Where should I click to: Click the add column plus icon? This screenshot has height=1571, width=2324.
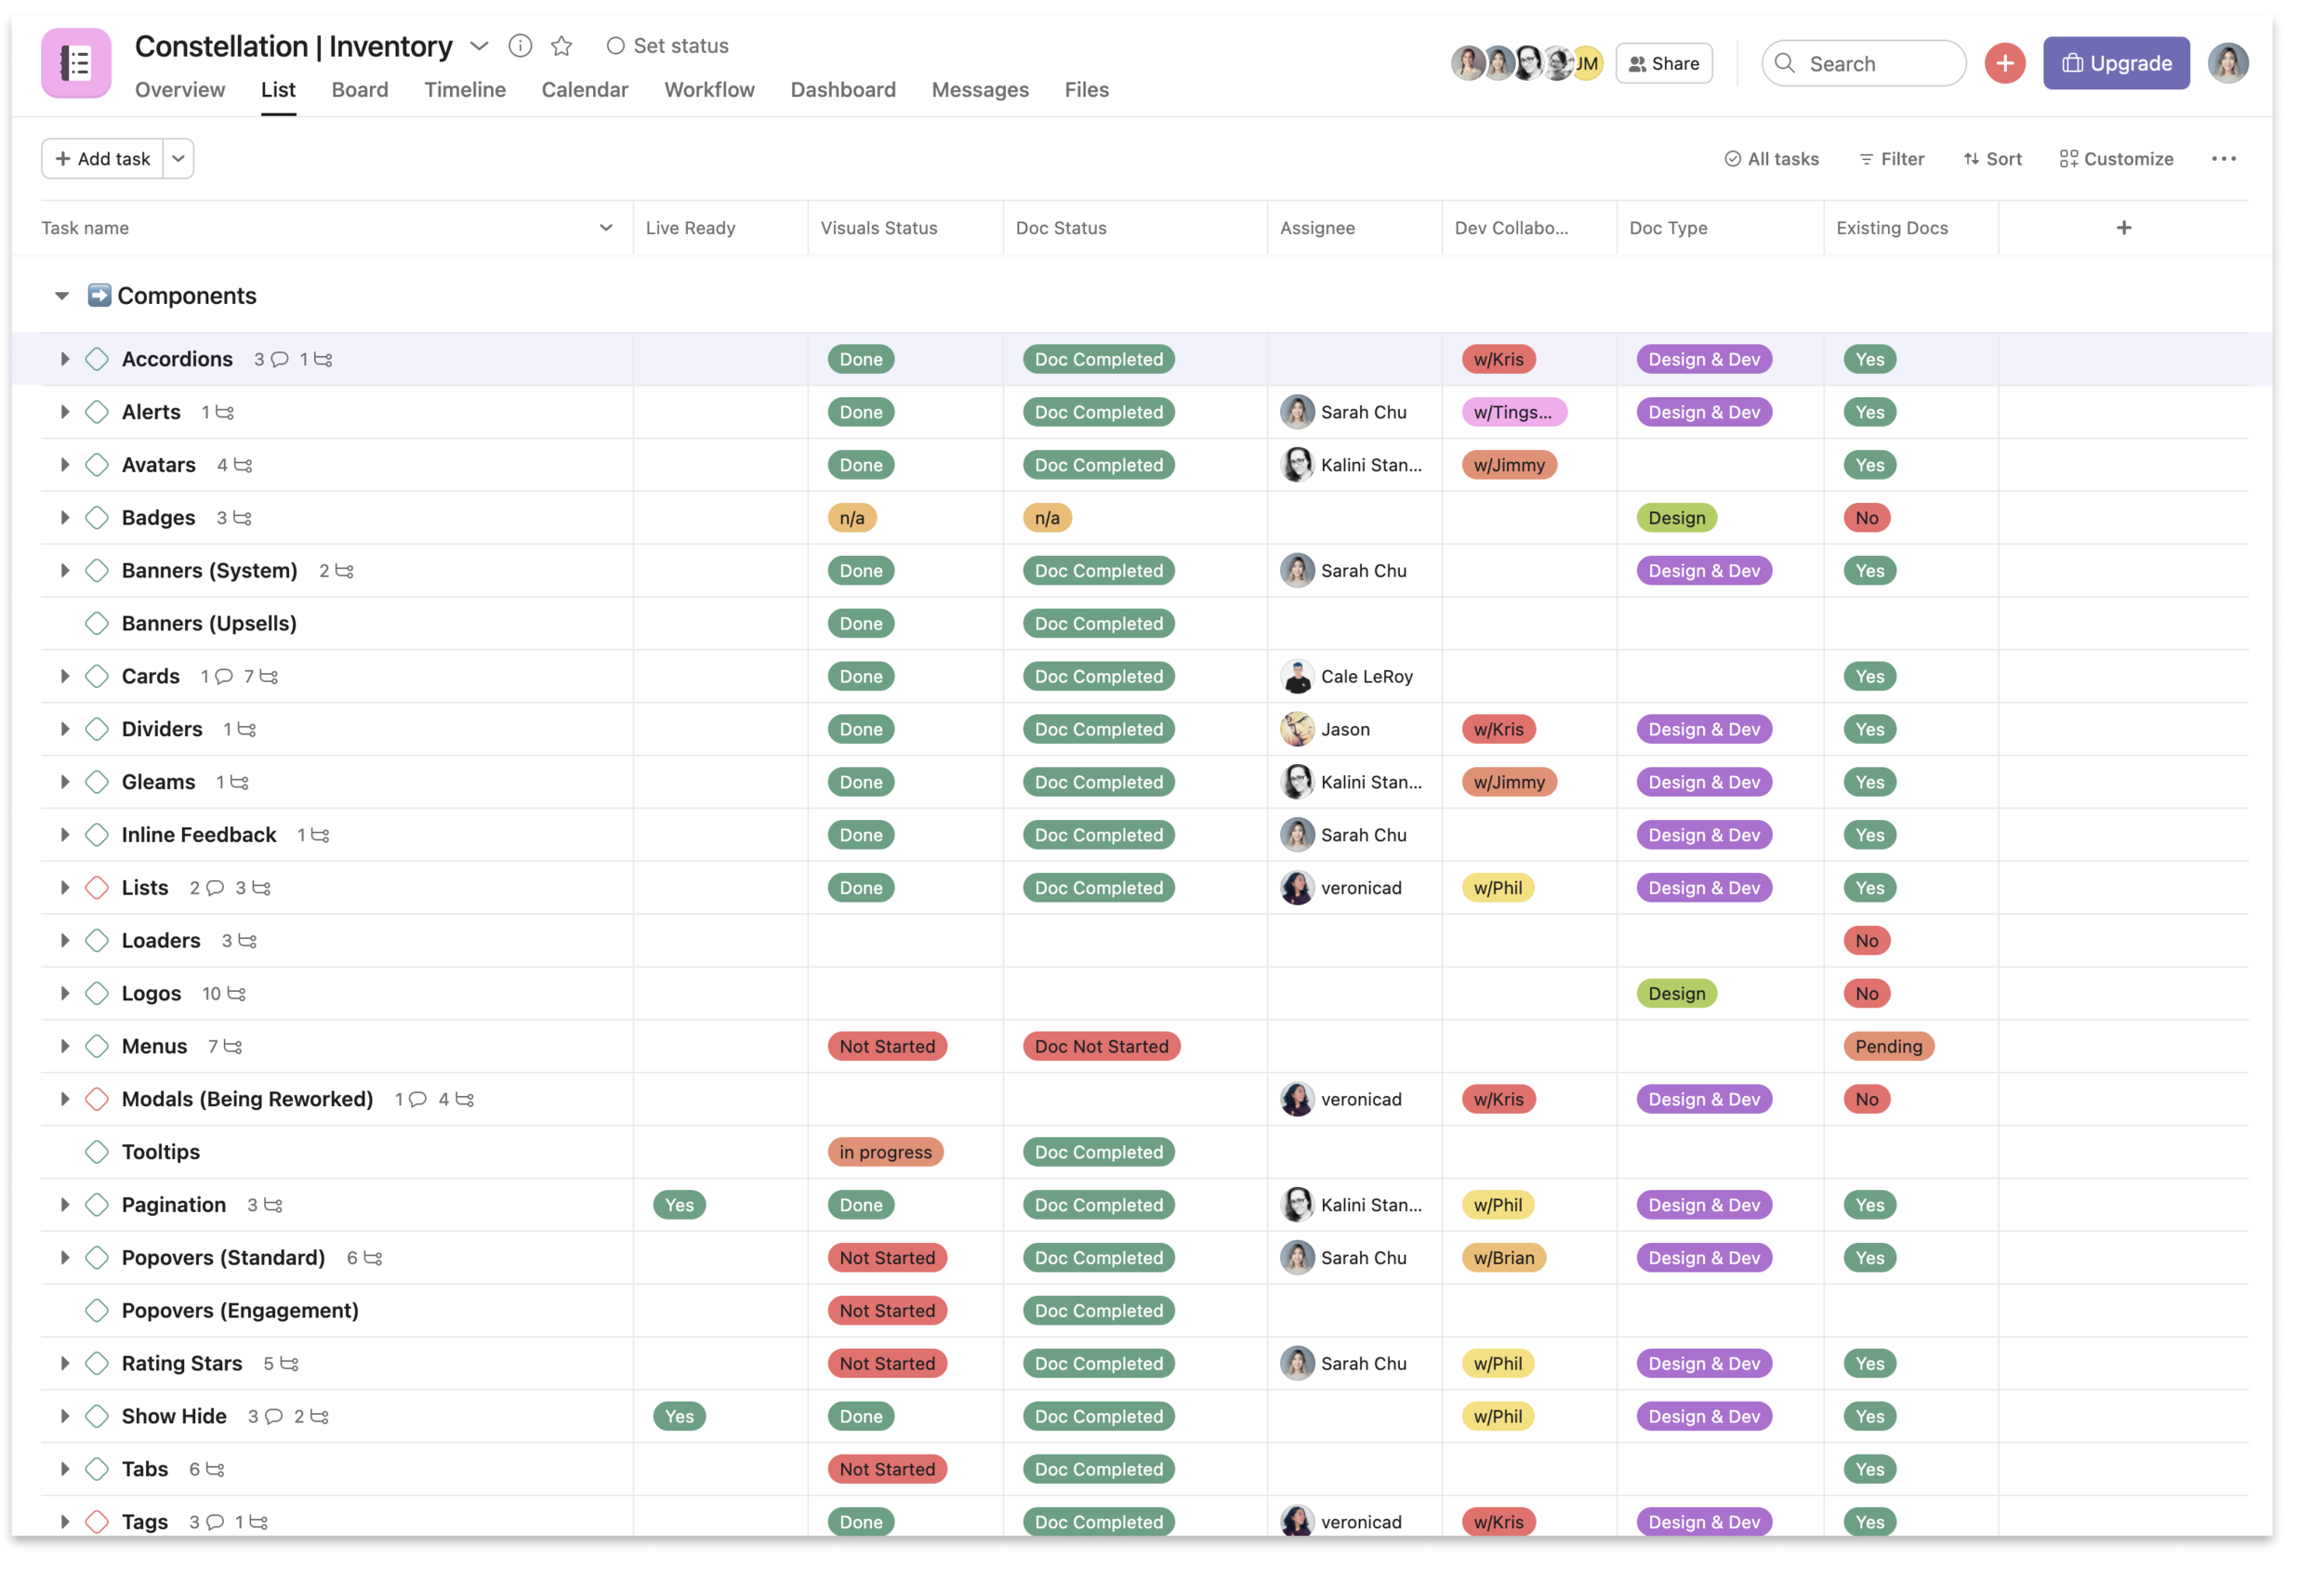(2123, 228)
